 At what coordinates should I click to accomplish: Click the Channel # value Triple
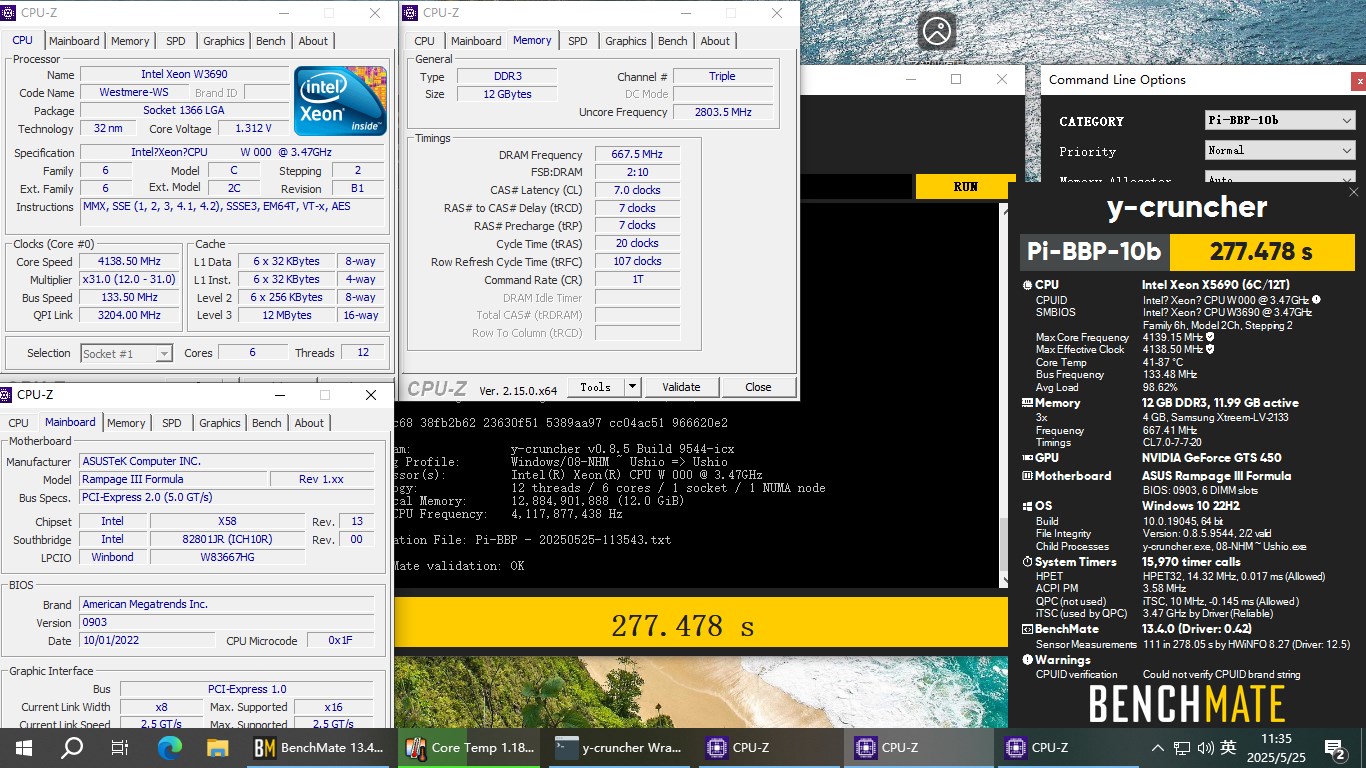coord(722,76)
